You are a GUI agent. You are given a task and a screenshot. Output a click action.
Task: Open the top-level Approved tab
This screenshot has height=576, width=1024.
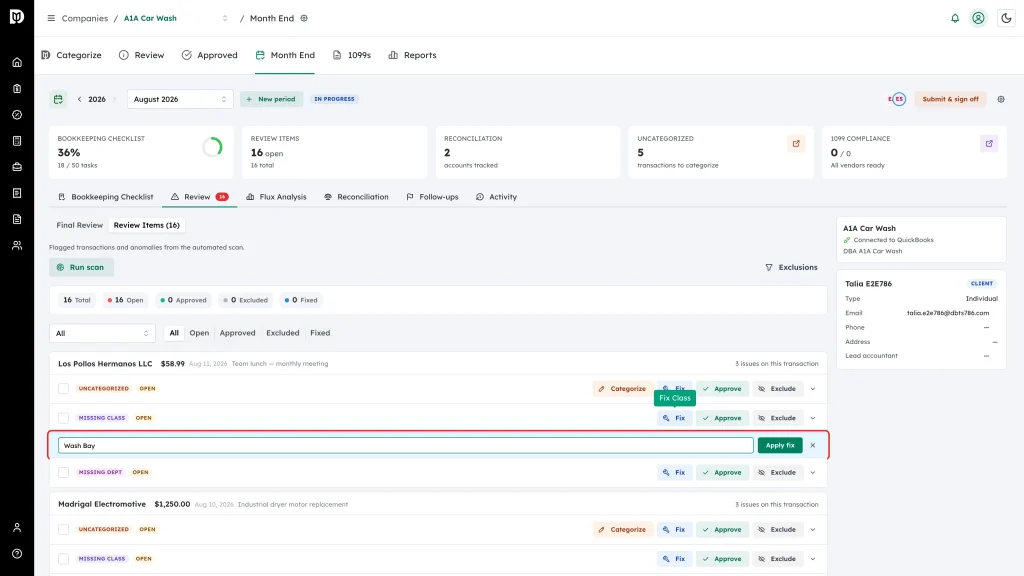pyautogui.click(x=210, y=55)
